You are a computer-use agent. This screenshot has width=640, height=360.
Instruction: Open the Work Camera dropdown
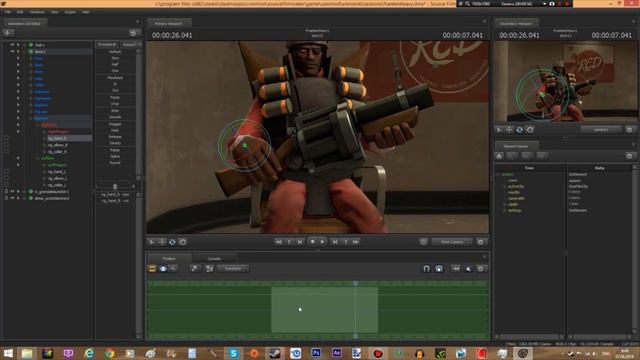point(452,242)
